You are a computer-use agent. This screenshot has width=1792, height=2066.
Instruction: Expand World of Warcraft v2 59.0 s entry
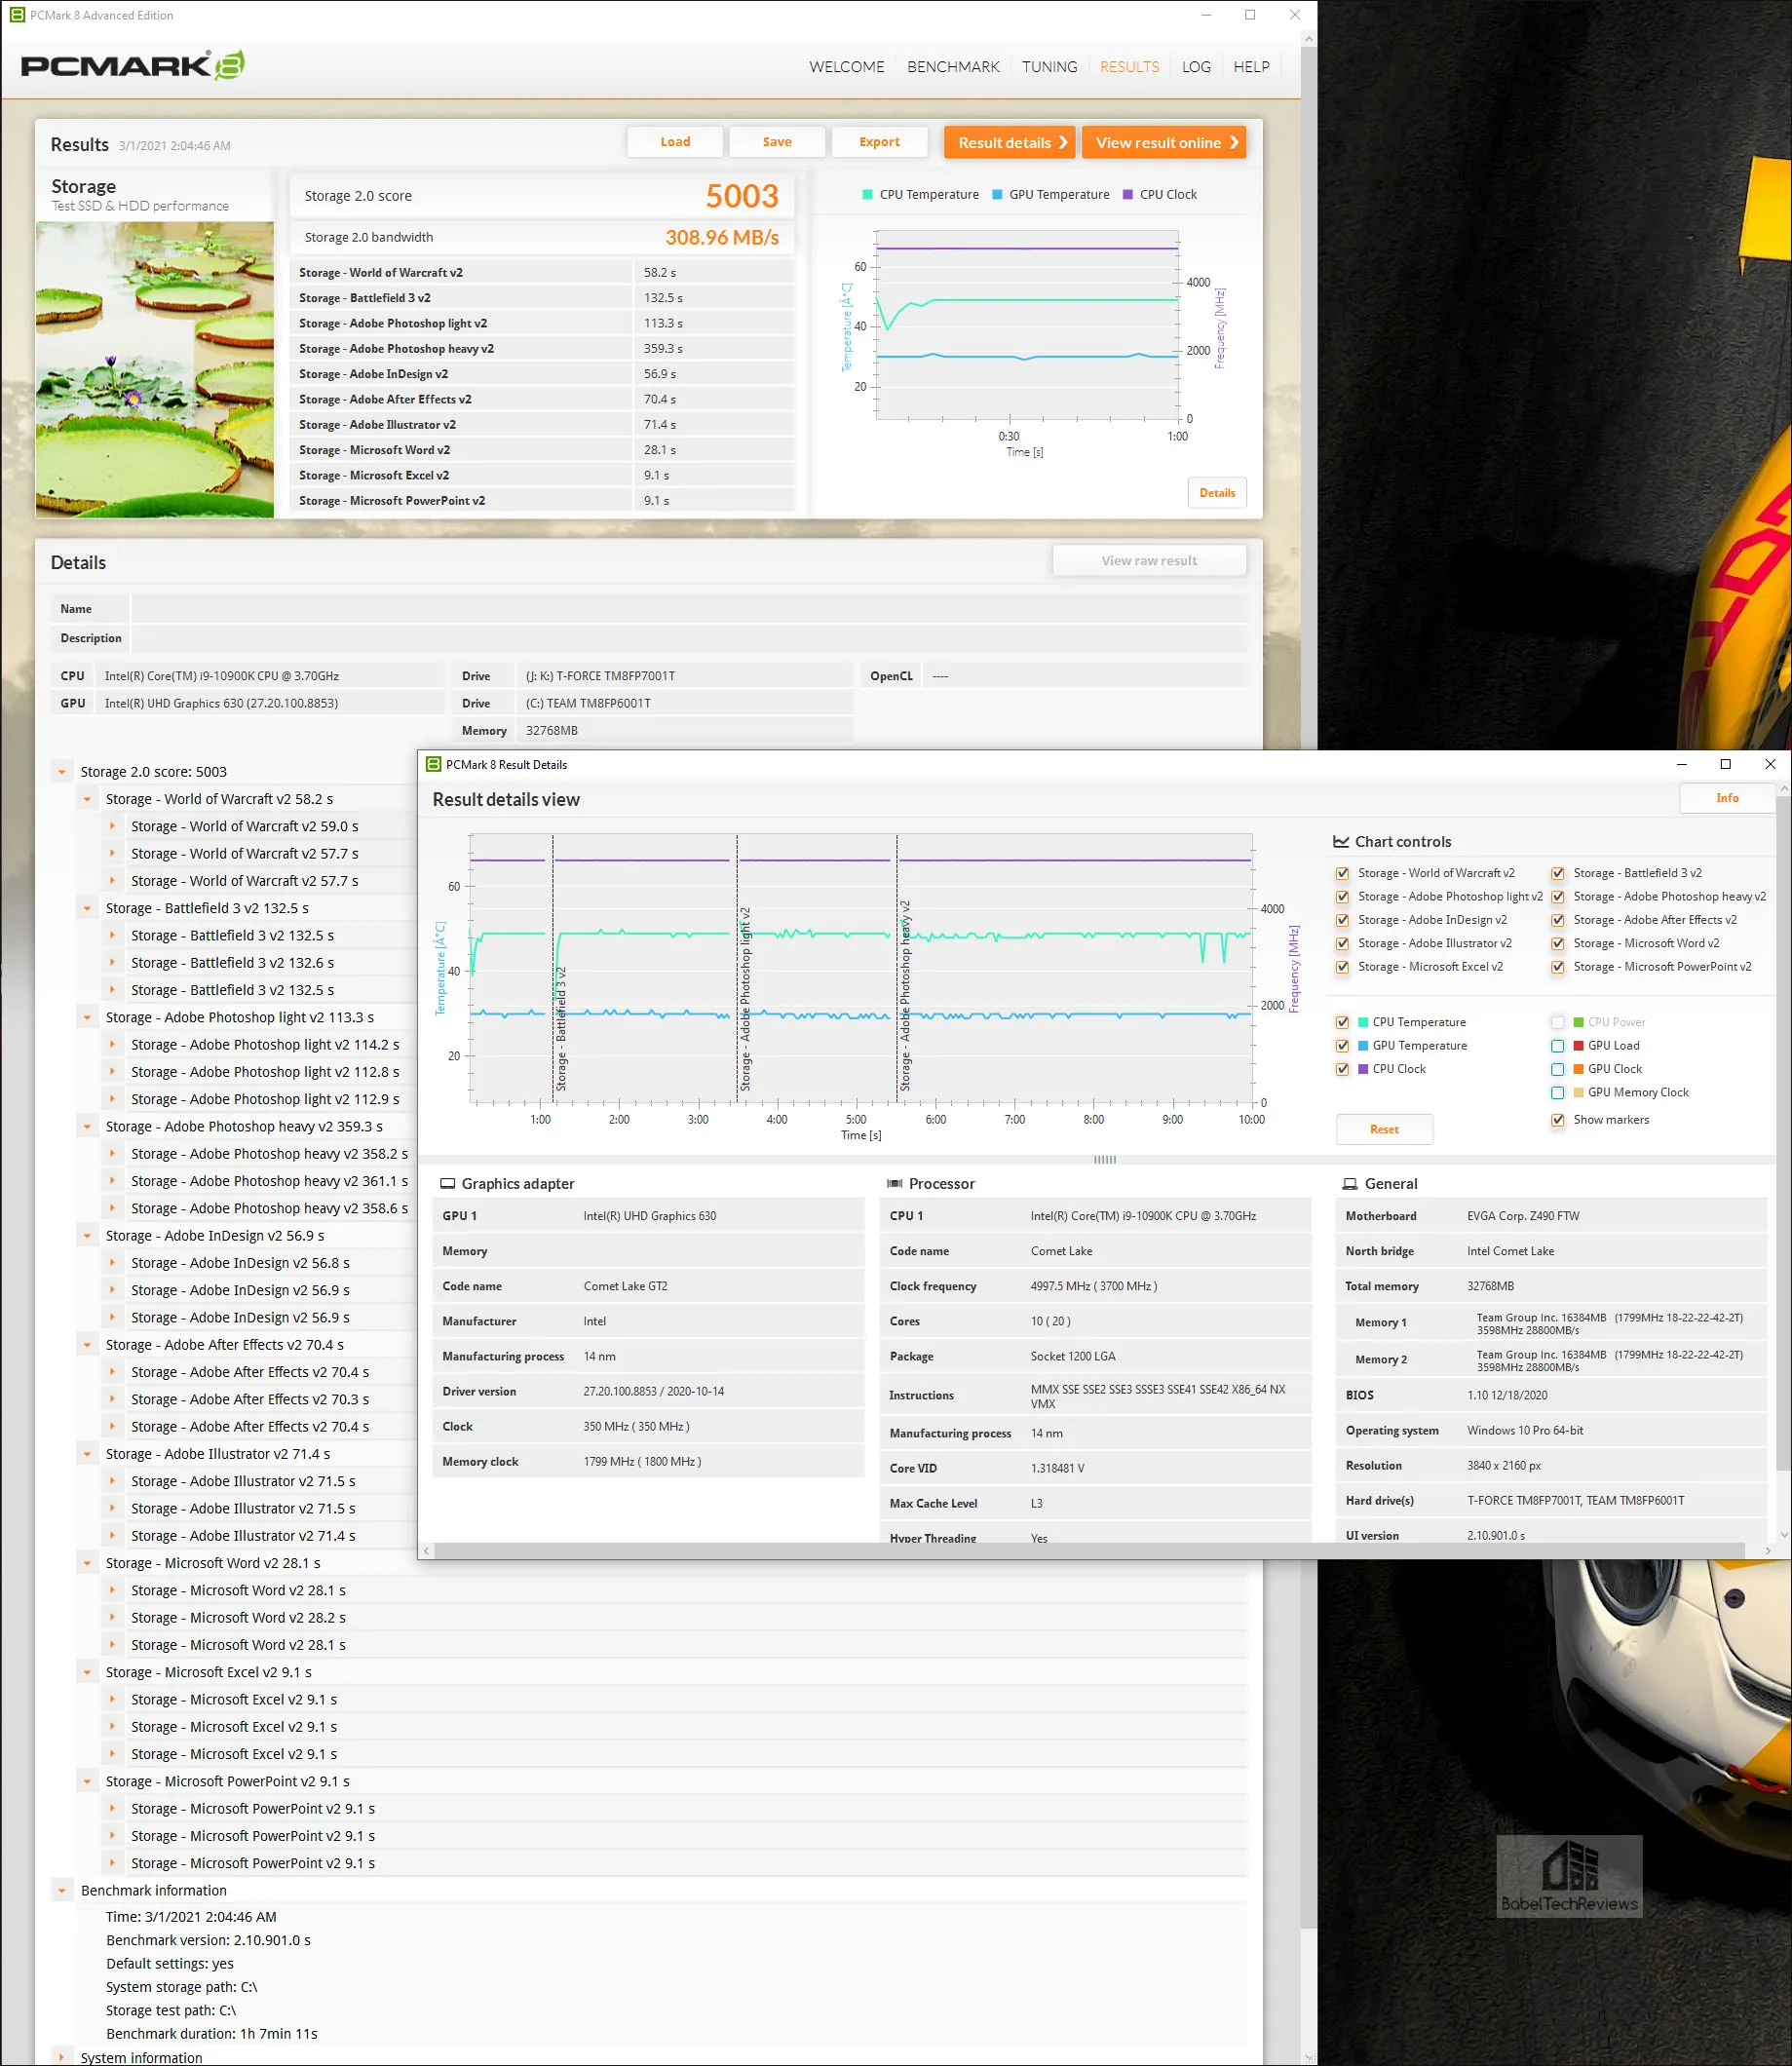113,827
